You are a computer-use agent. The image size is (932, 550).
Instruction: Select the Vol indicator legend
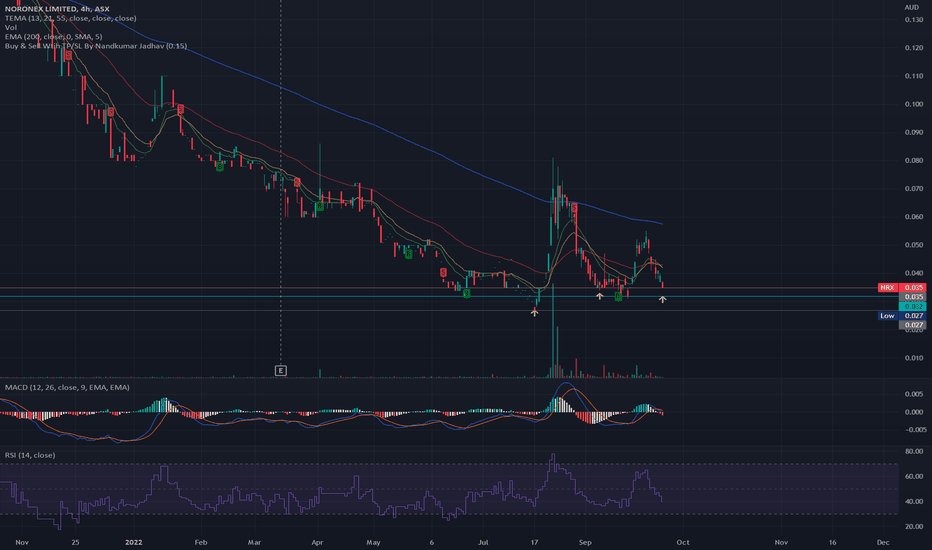[x=11, y=27]
